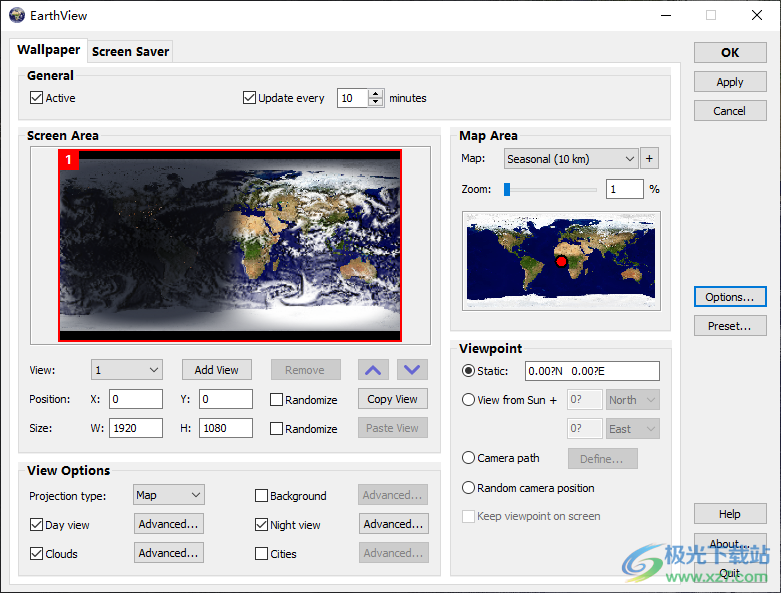The width and height of the screenshot is (781, 593).
Task: Enable the Background checkbox
Action: click(x=261, y=496)
